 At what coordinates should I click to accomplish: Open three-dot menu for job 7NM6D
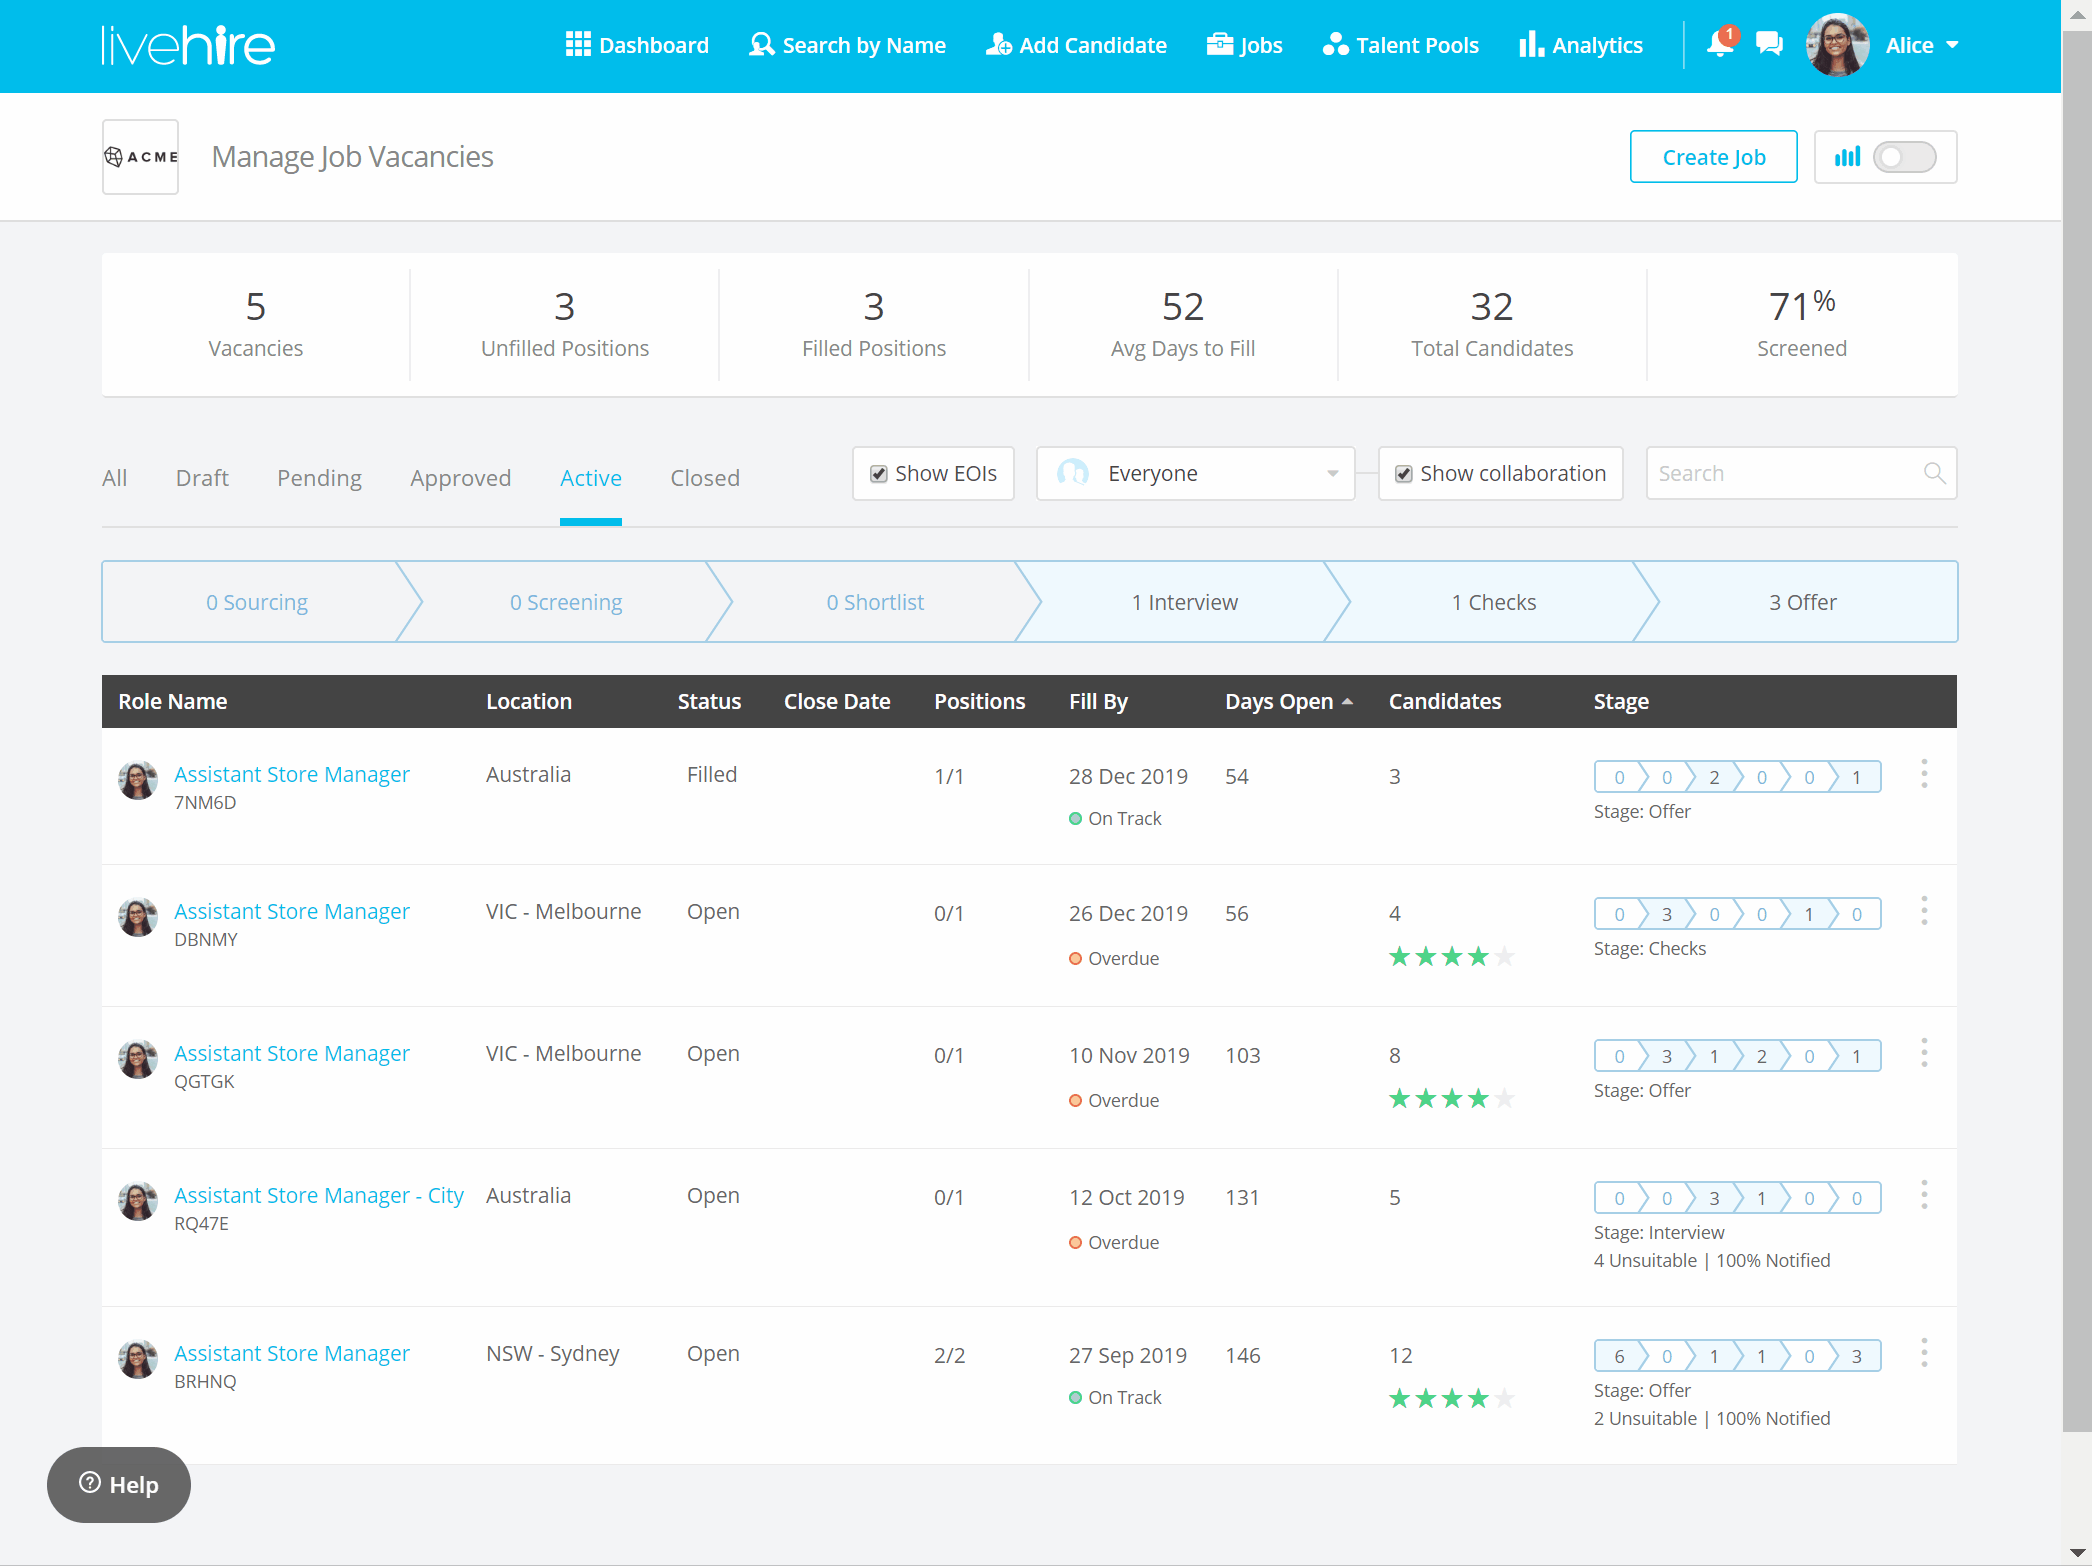click(1924, 774)
